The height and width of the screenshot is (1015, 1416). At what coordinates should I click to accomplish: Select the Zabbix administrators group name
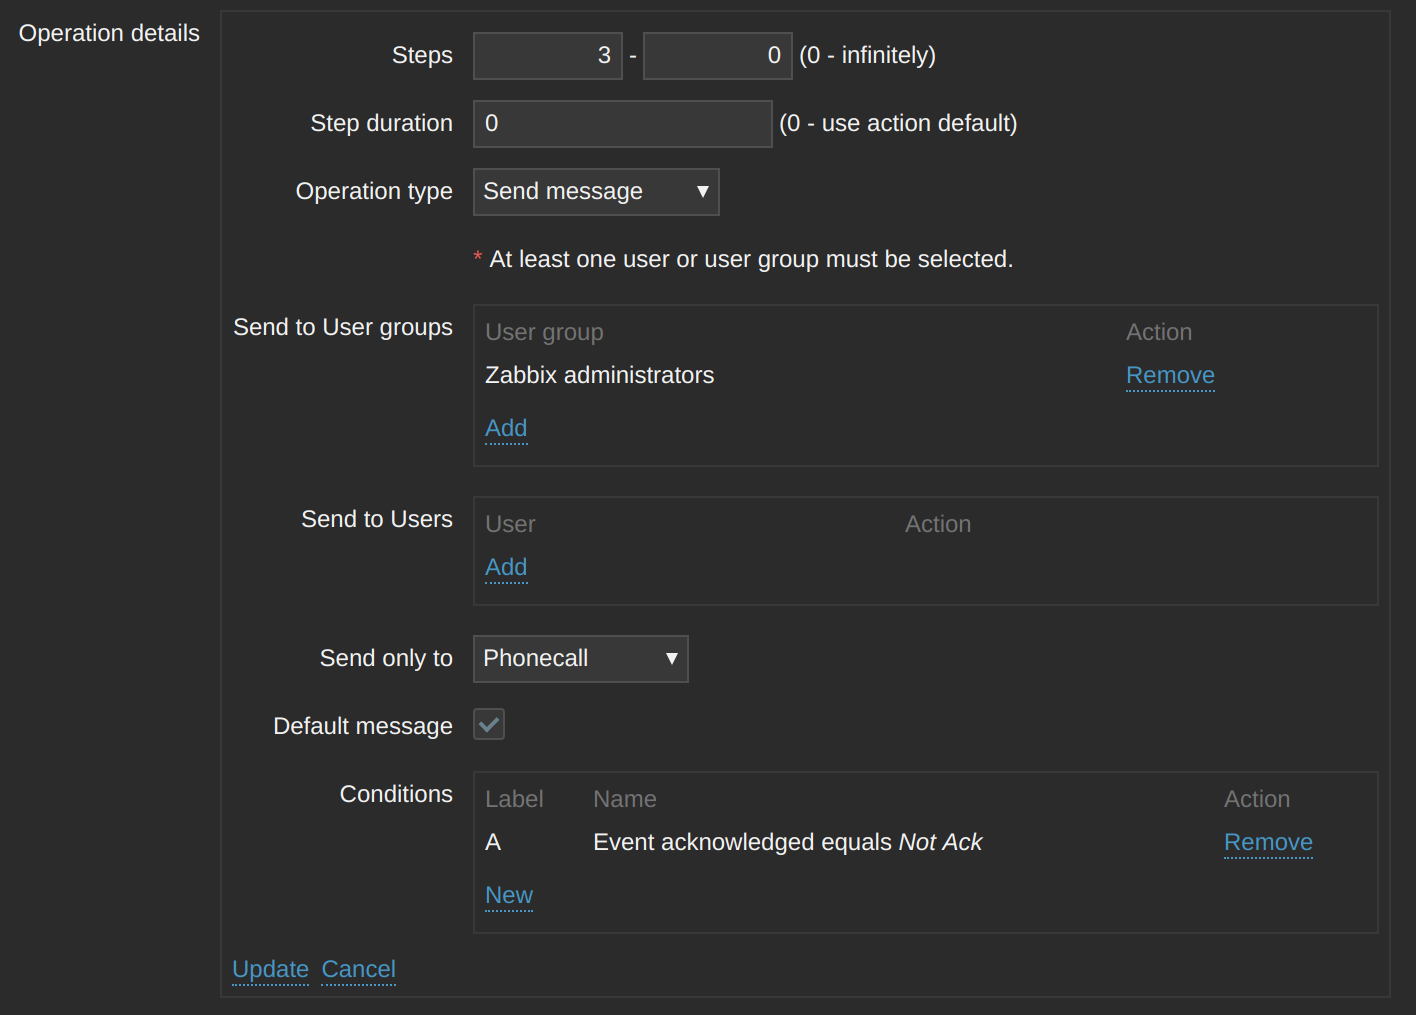599,376
